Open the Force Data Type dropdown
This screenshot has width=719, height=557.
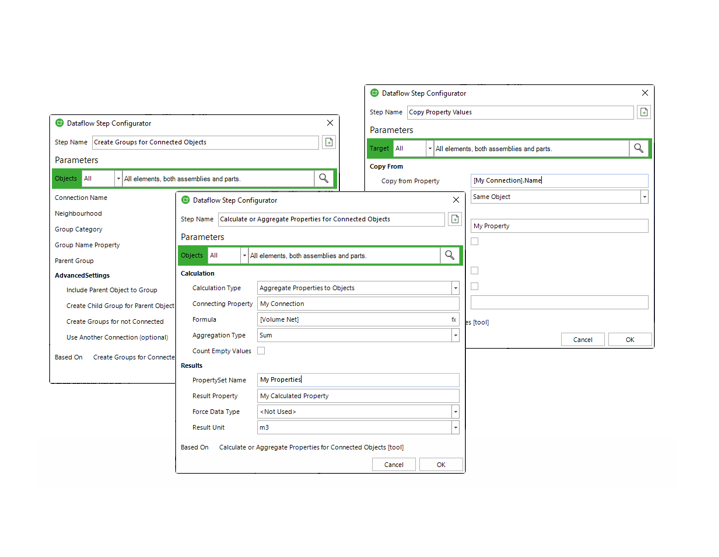coord(455,412)
